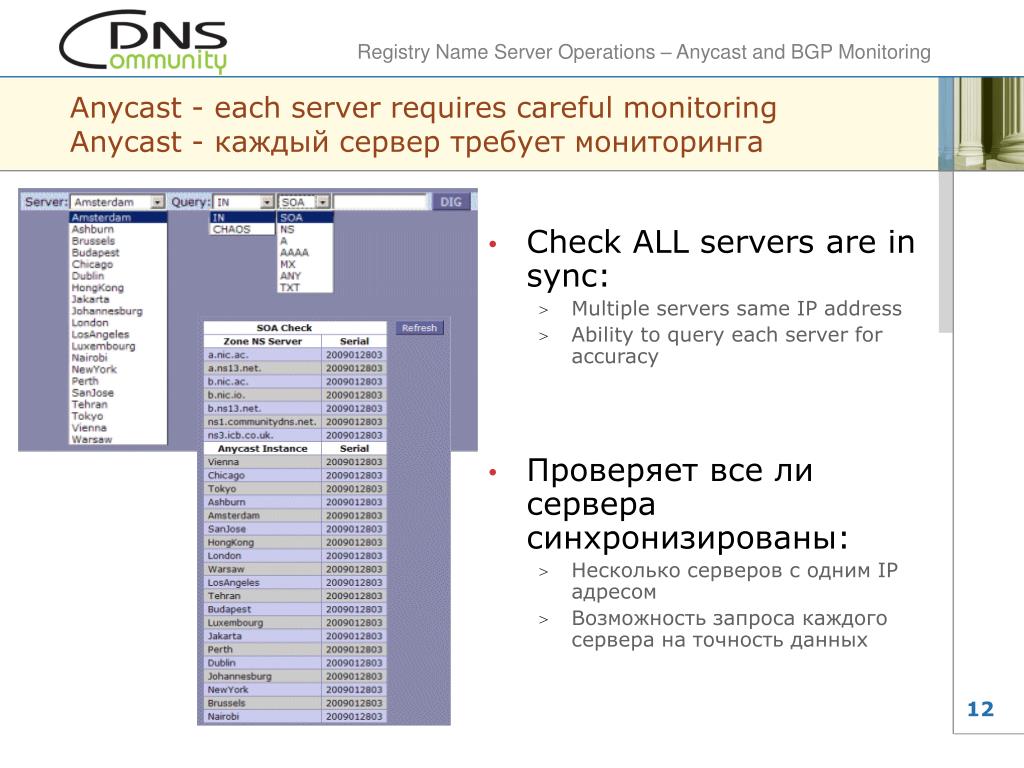Screen dimensions: 1024x768
Task: Click the empty query text field beside DIG
Action: pyautogui.click(x=380, y=202)
